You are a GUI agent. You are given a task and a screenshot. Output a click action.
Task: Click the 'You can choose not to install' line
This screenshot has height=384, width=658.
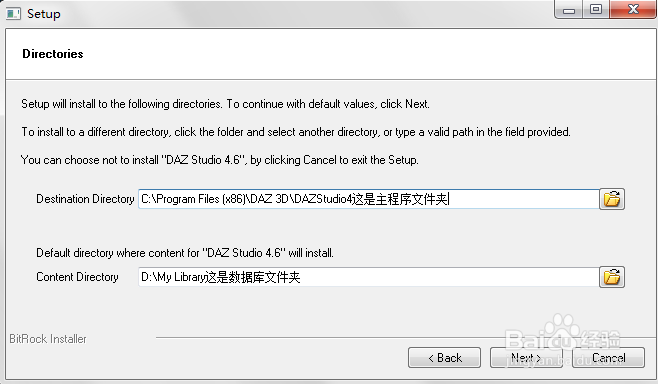coord(219,160)
